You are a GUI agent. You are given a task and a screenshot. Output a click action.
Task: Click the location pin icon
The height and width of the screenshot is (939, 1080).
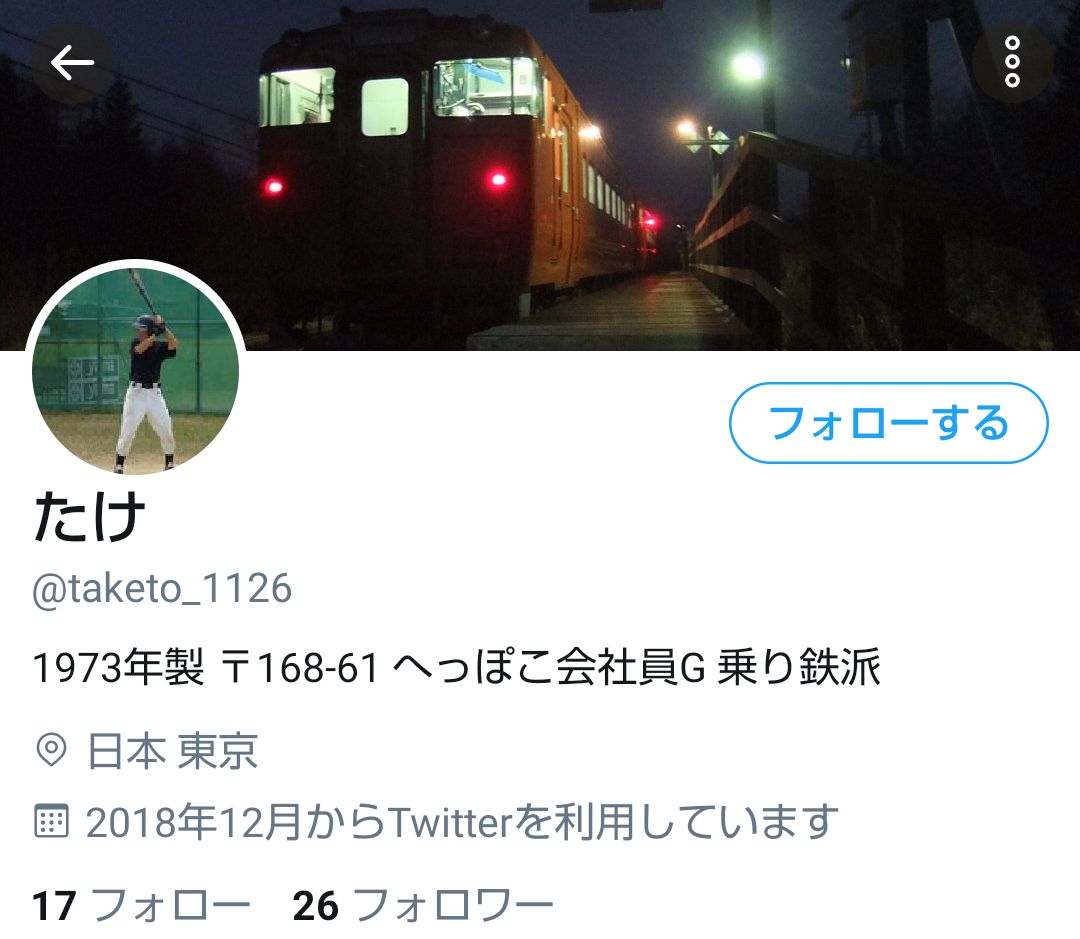[51, 750]
